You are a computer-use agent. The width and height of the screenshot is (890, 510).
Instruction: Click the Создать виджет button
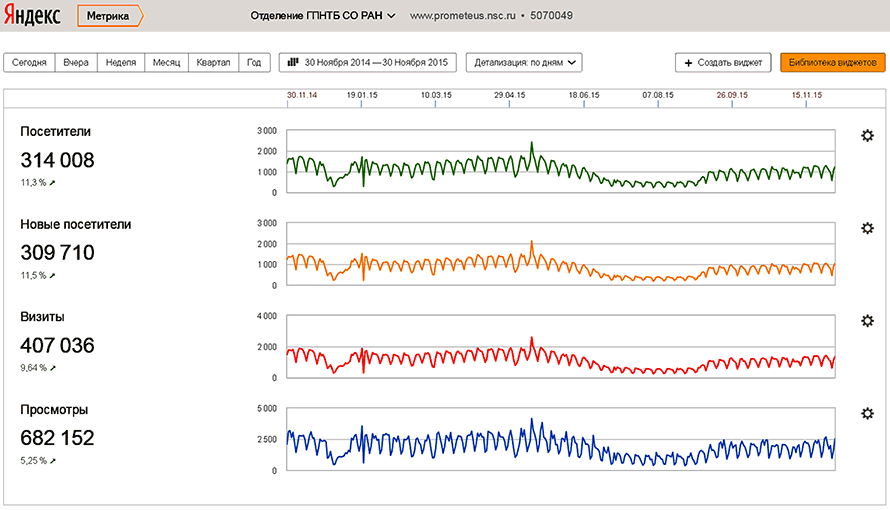click(x=723, y=62)
